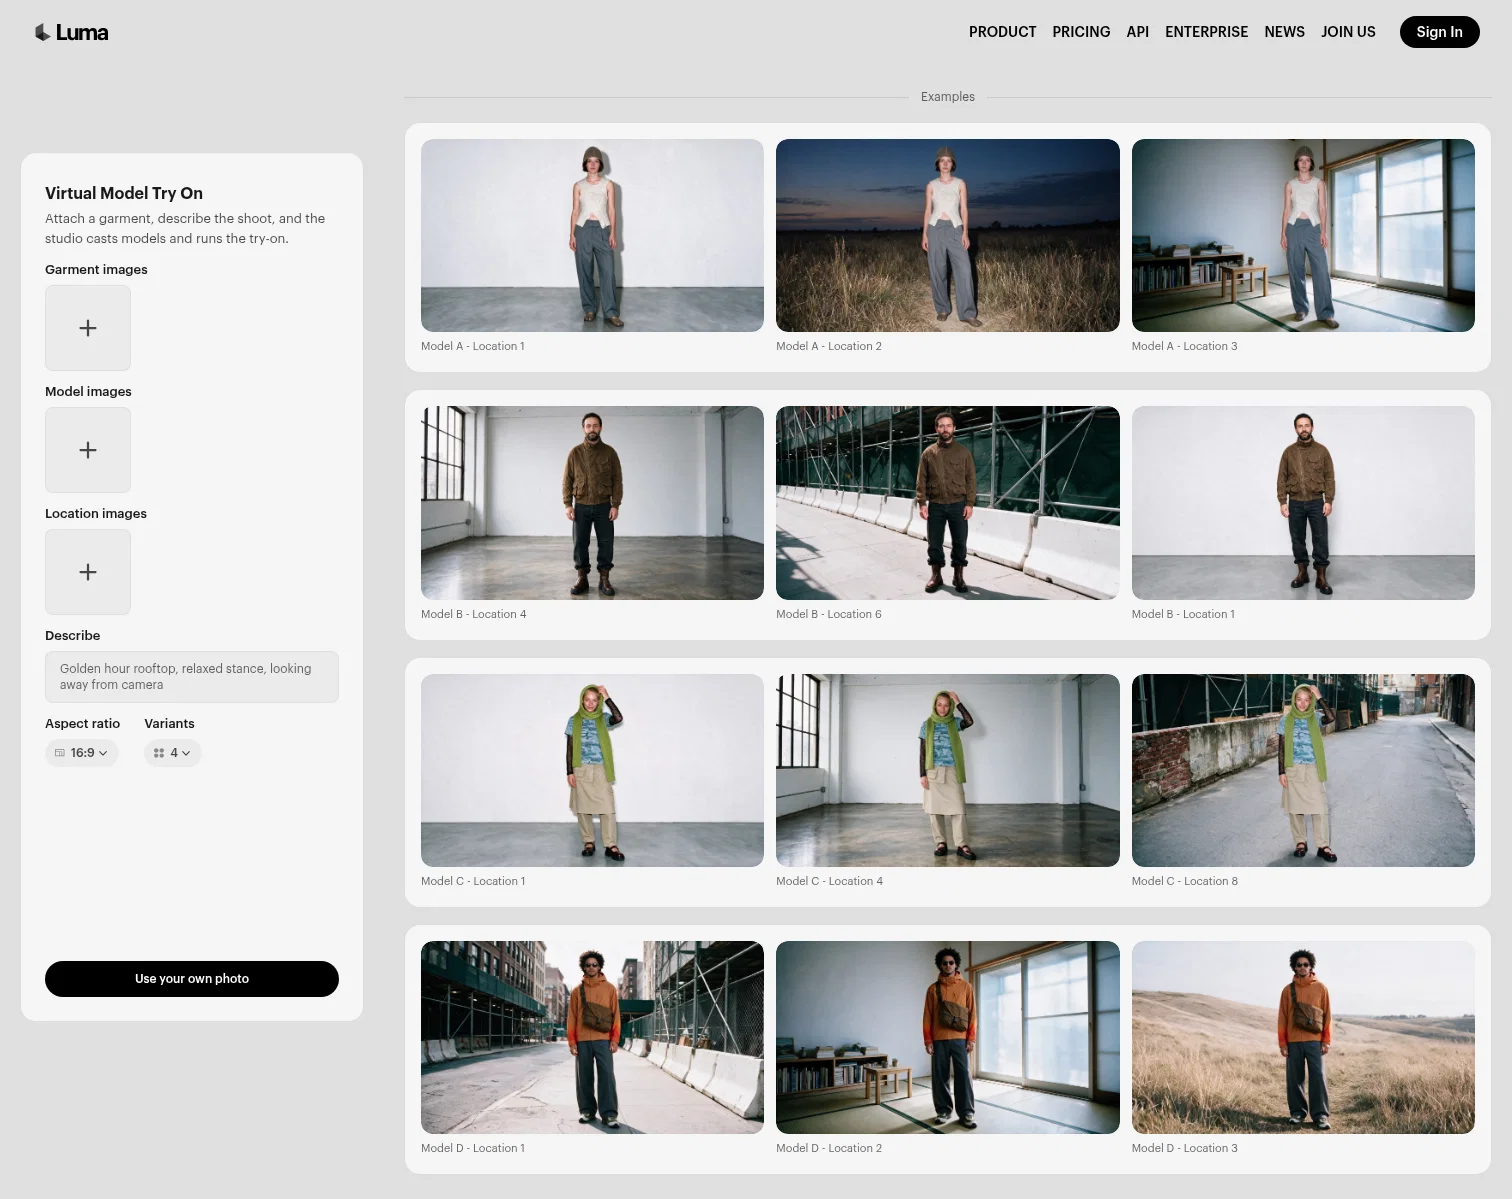The width and height of the screenshot is (1512, 1199).
Task: Click the Examples section label
Action: click(x=948, y=97)
